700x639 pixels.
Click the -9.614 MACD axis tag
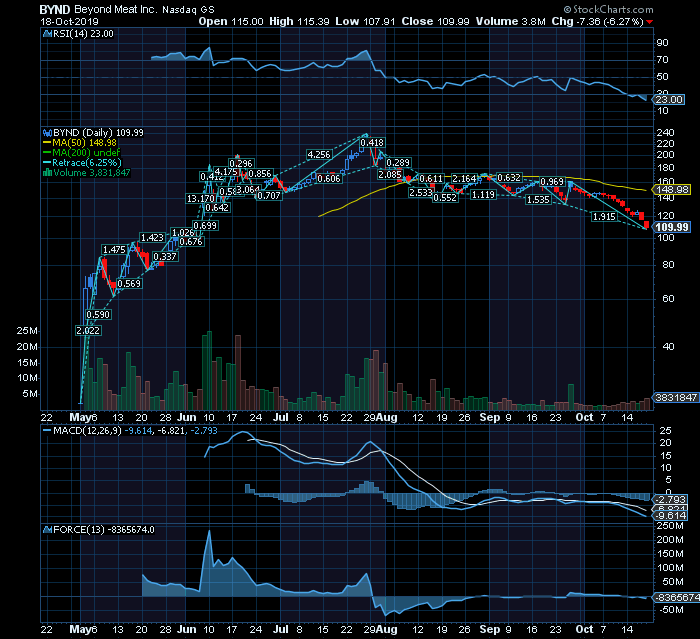tap(670, 516)
